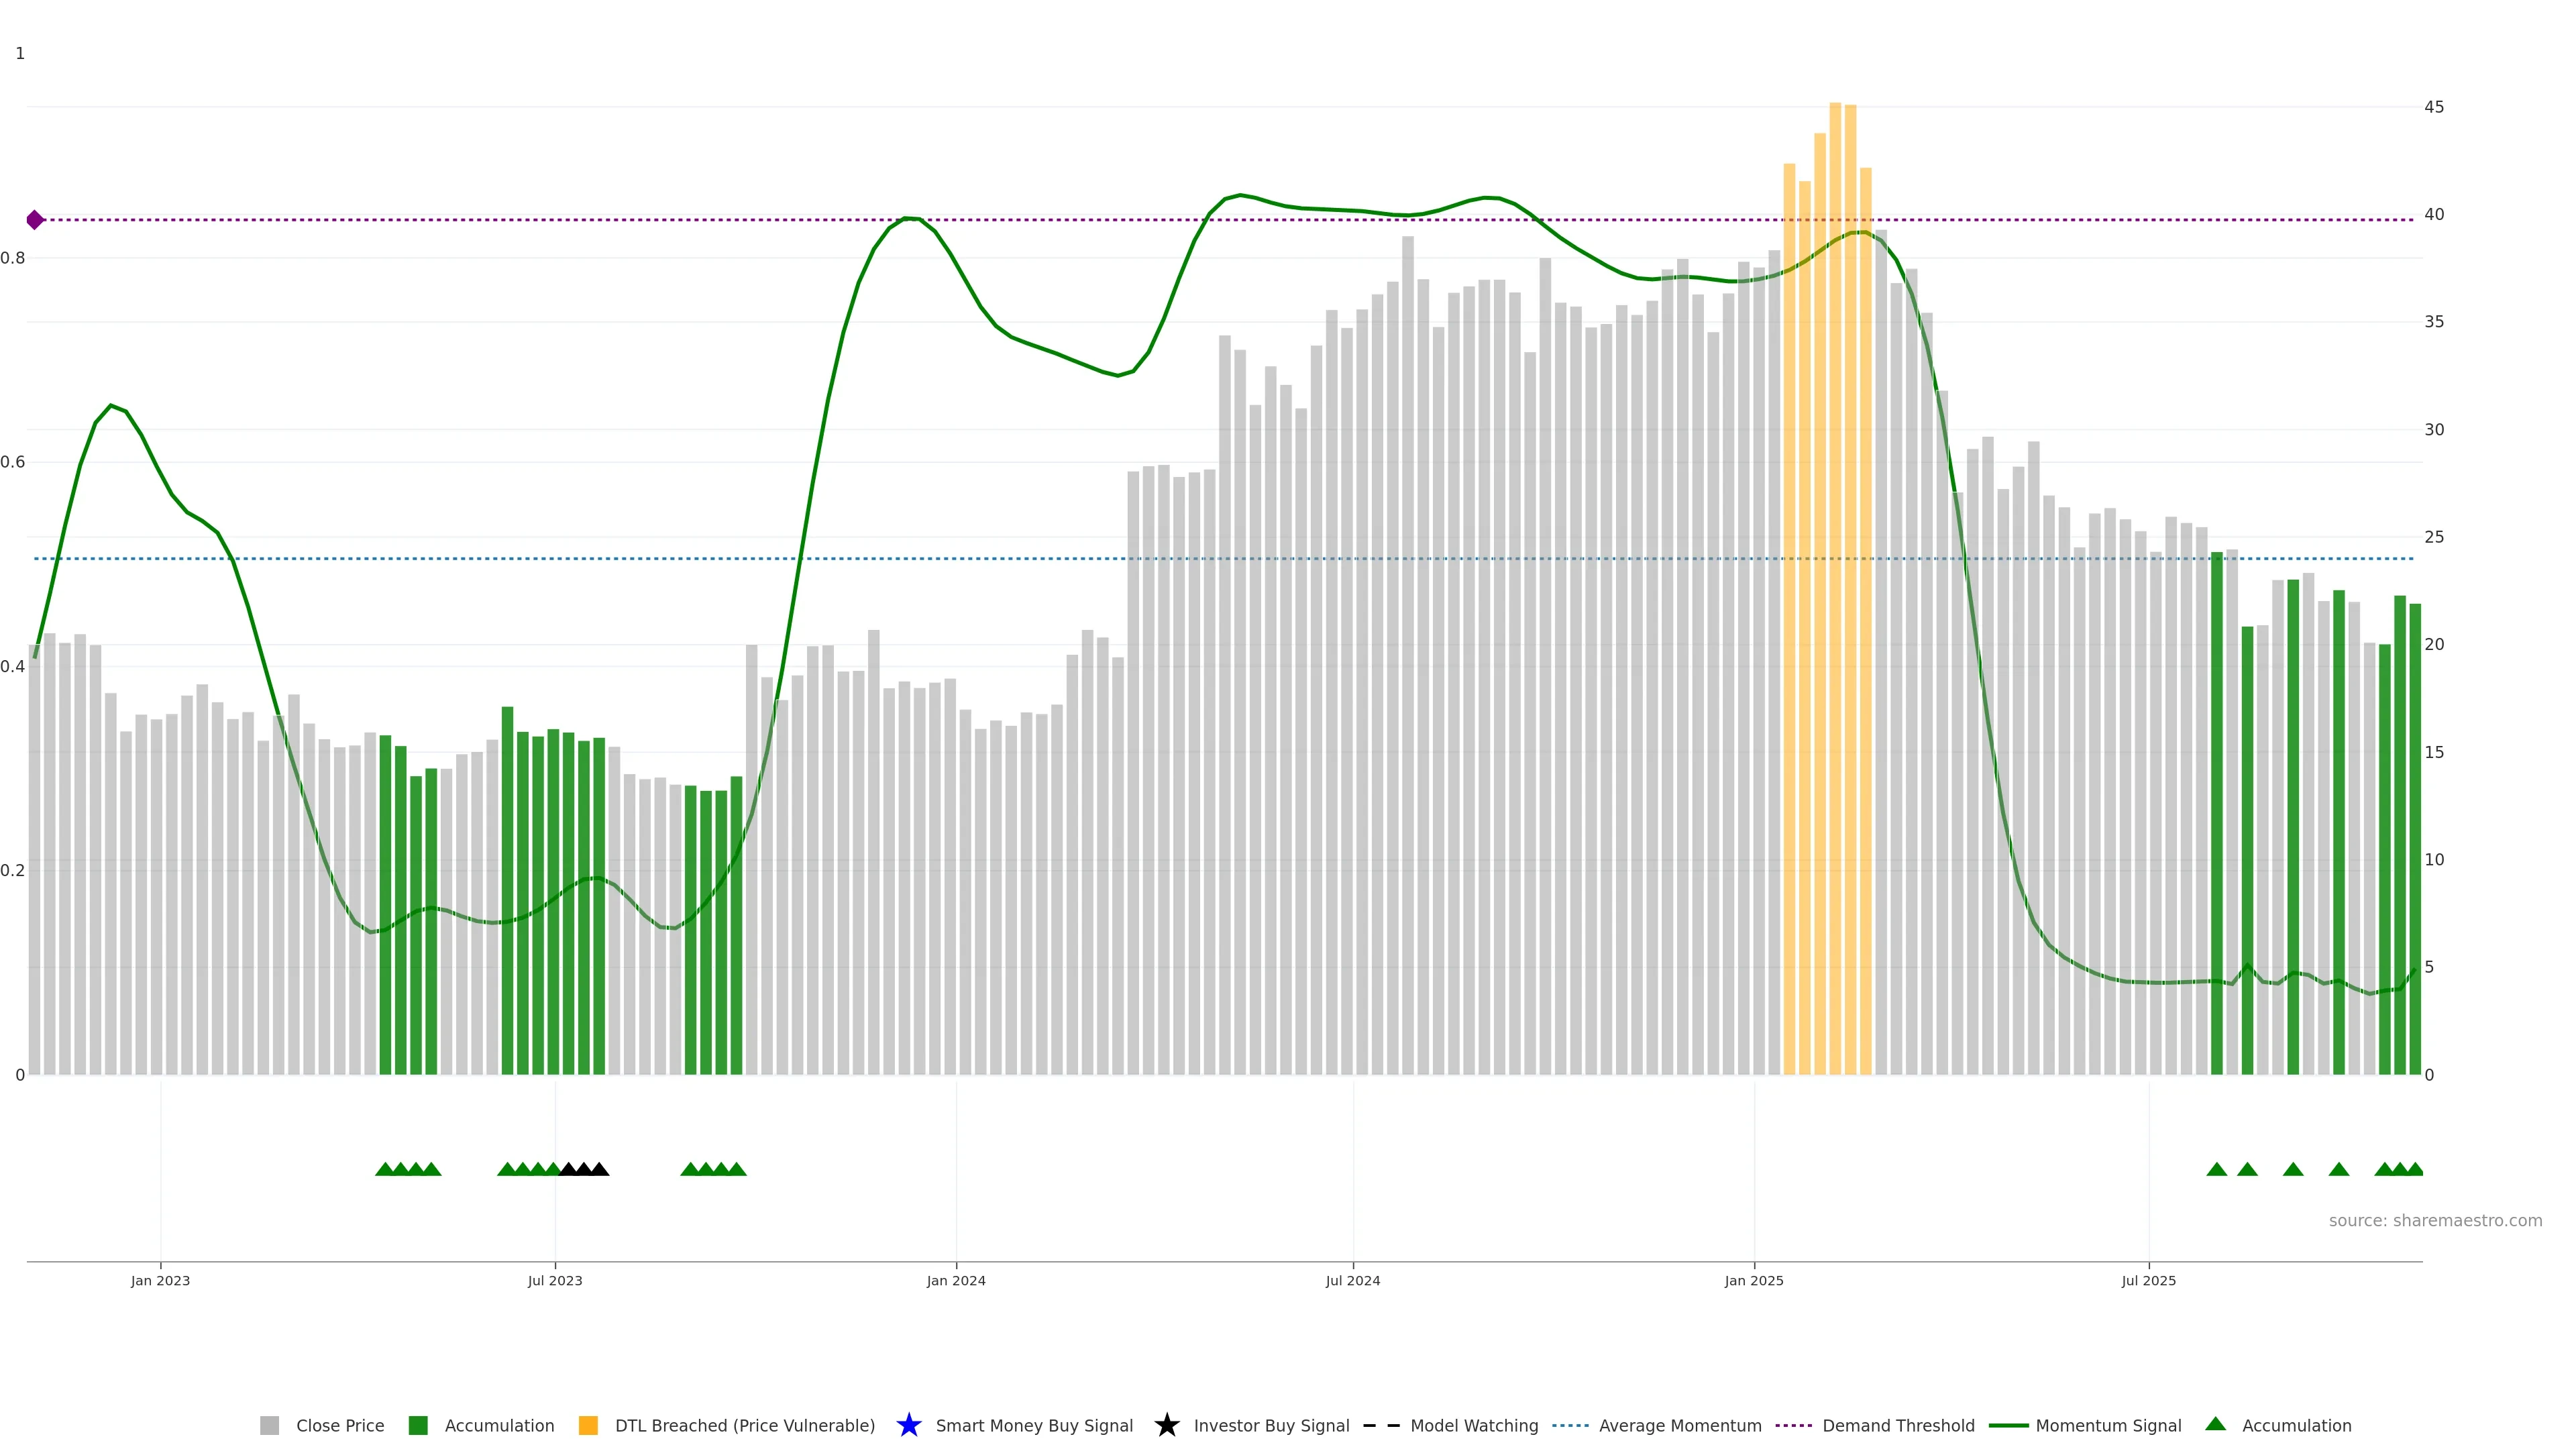Click the green Accumulation legend square
Image resolution: width=2576 pixels, height=1449 pixels.
coord(418,1425)
